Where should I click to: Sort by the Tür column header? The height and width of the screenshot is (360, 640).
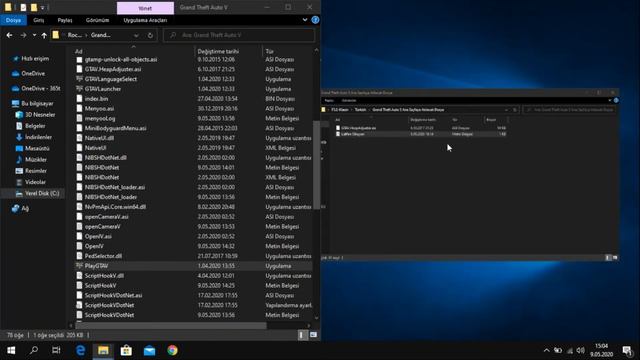coord(269,51)
